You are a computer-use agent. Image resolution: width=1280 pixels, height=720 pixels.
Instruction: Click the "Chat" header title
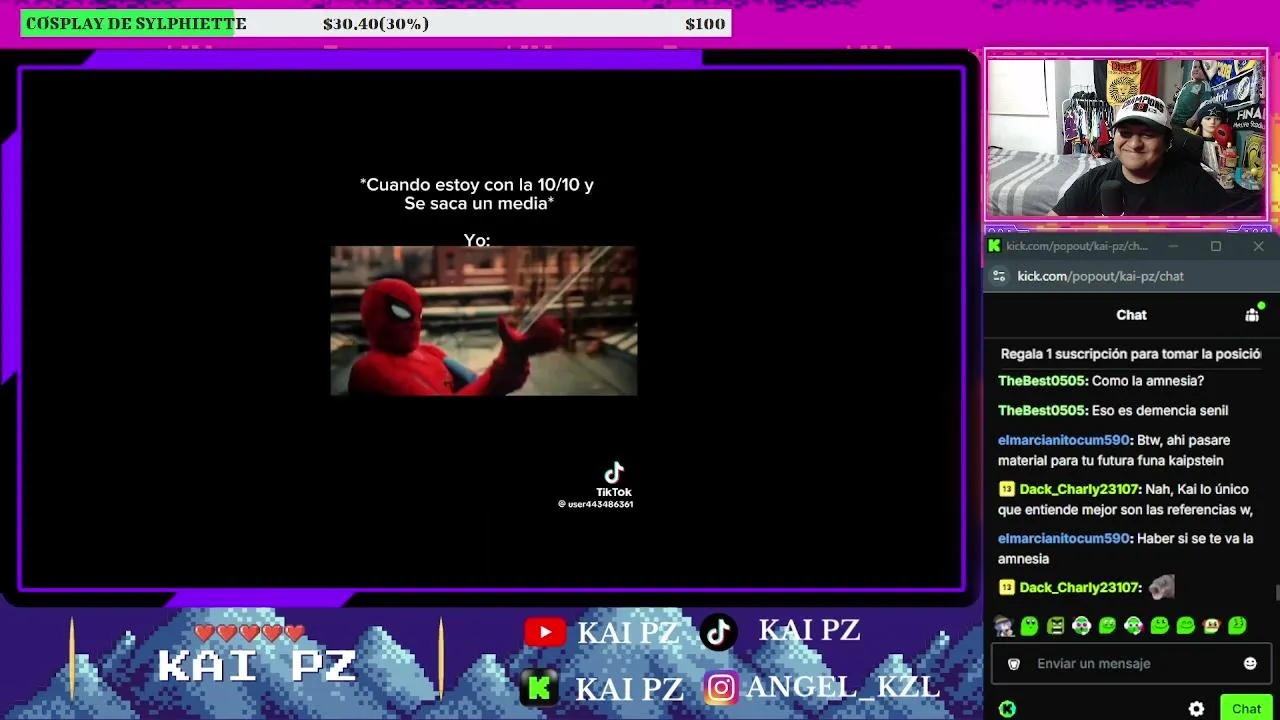pos(1131,315)
